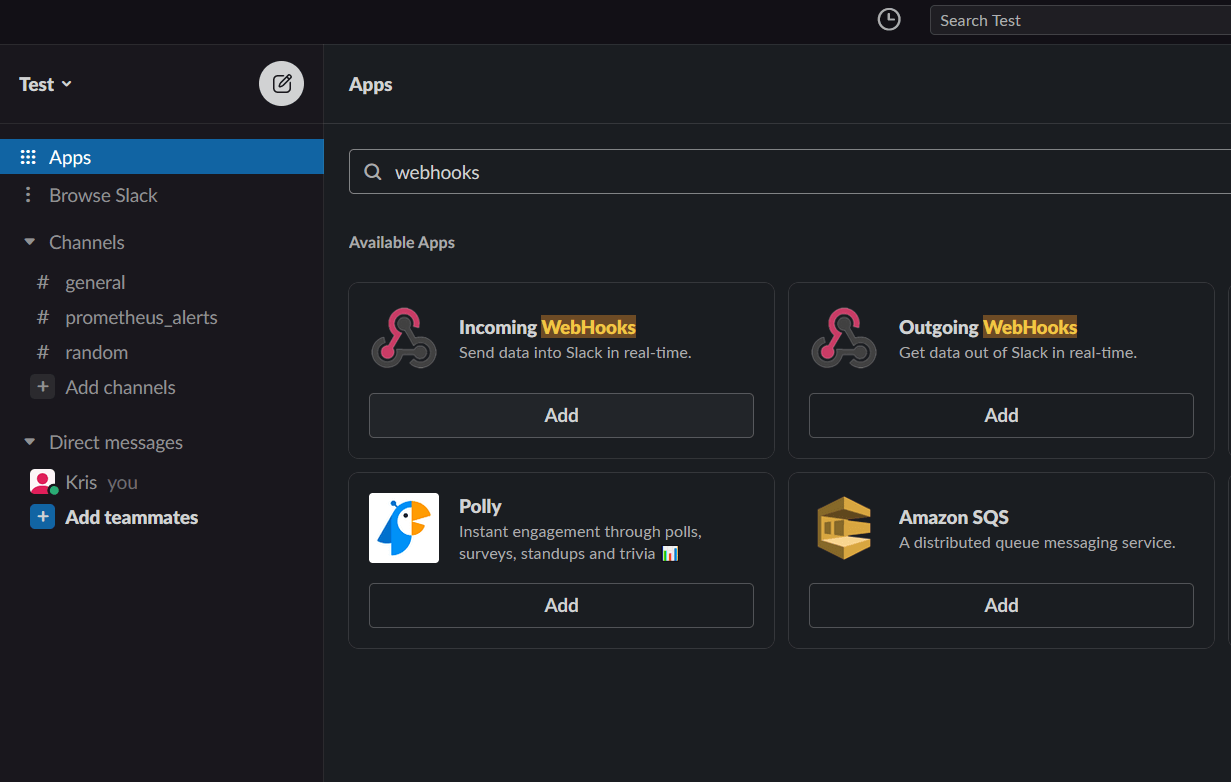The image size is (1231, 782).
Task: Click the plus icon beside Add teammates
Action: pos(42,516)
